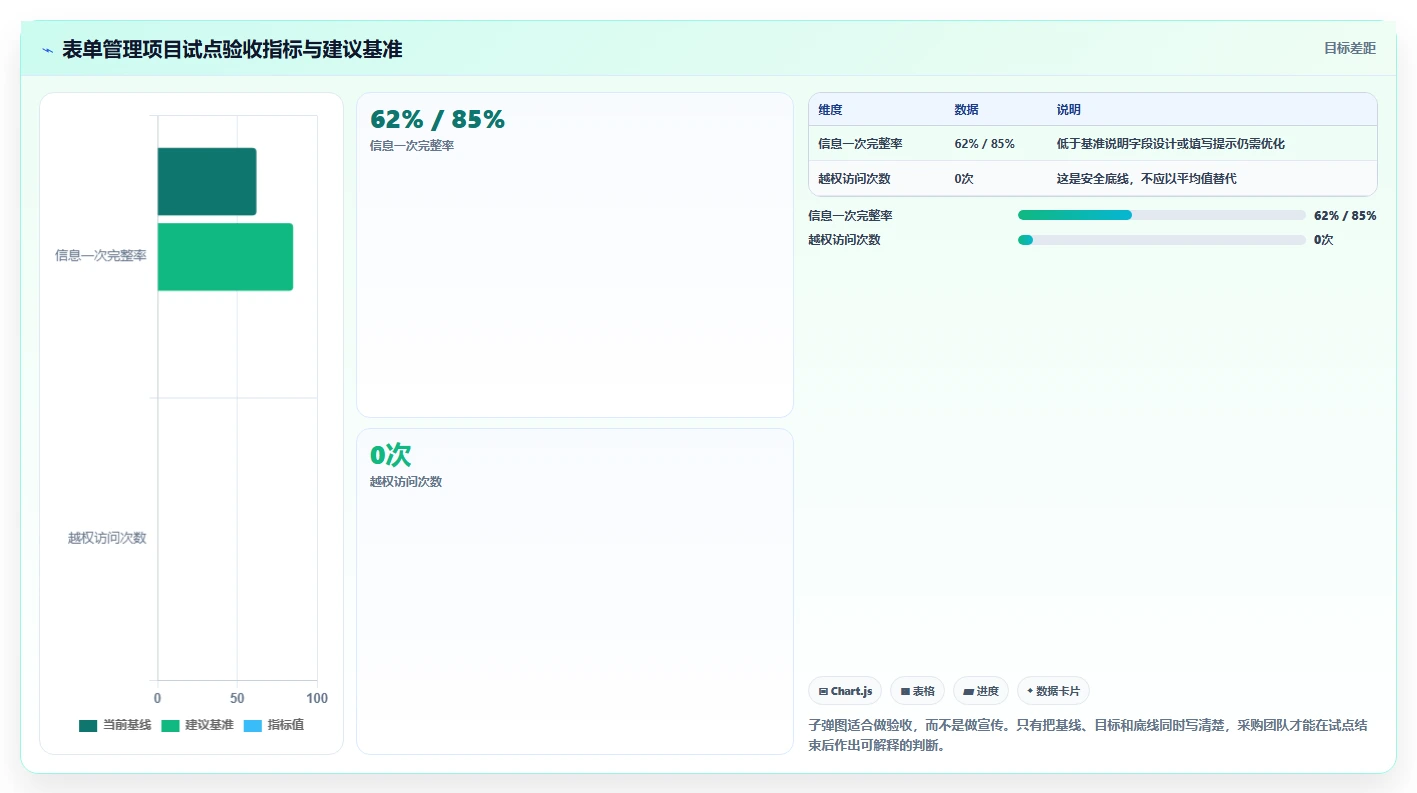
Task: Click the 信息一次完整率 caption under 62% / 85% card
Action: 412,146
